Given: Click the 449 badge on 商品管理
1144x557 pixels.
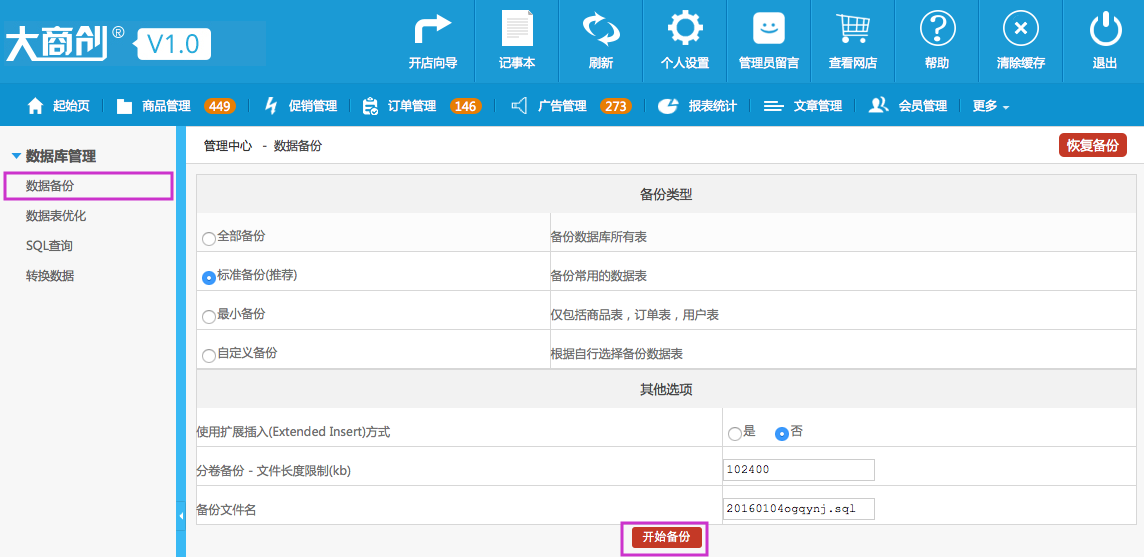Looking at the screenshot, I should (x=220, y=107).
